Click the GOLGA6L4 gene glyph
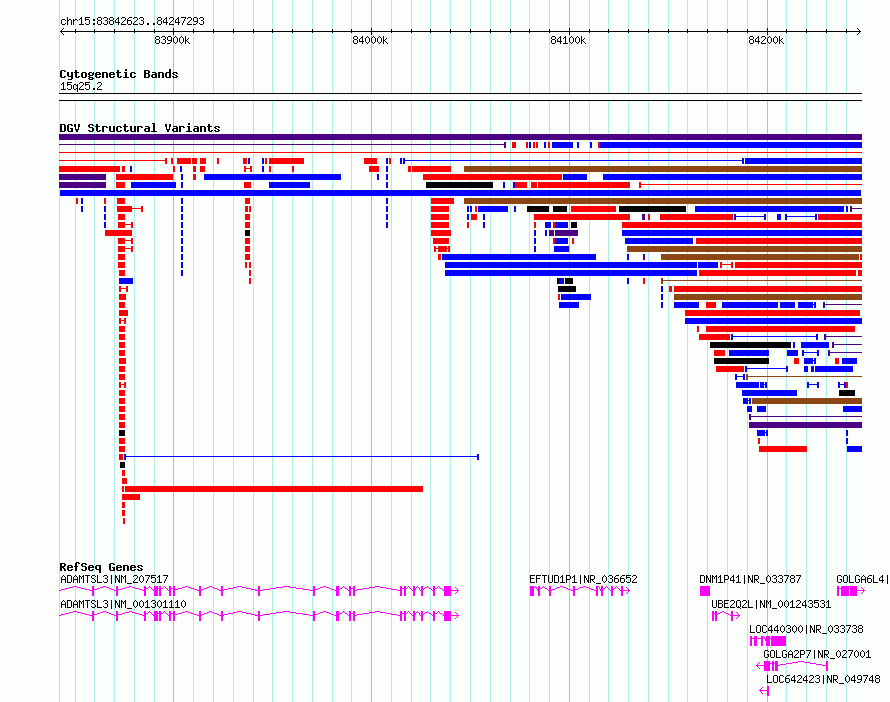Viewport: 890px width, 702px height. tap(850, 591)
